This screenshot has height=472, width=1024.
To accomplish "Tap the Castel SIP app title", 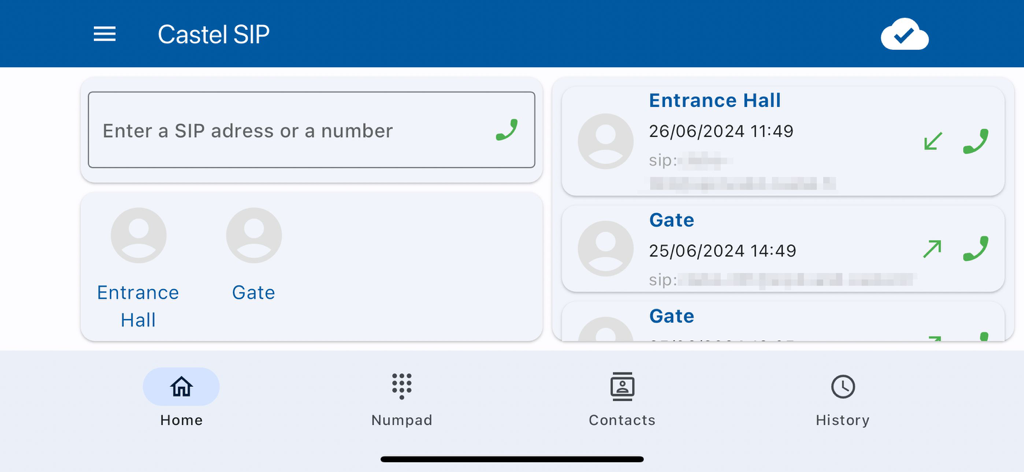I will click(x=213, y=35).
